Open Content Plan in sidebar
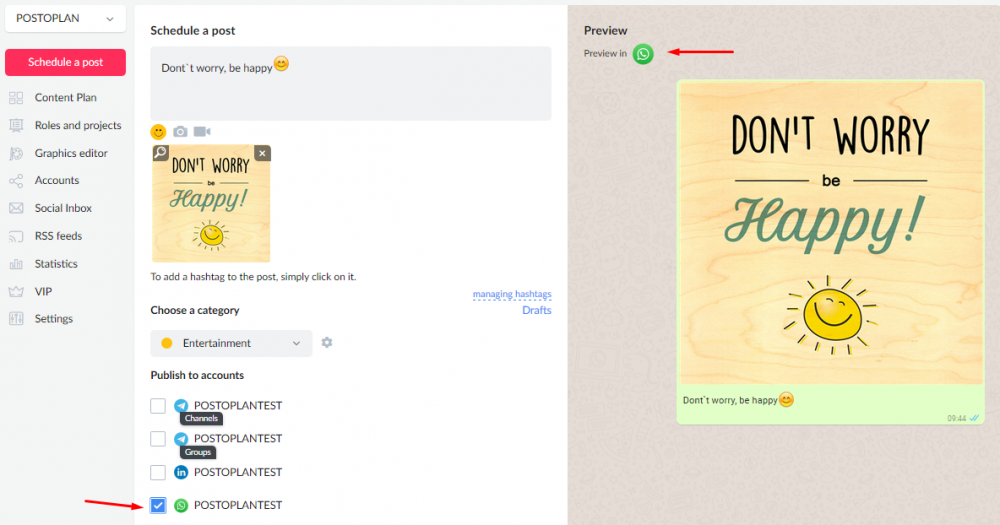1000x525 pixels. tap(66, 98)
